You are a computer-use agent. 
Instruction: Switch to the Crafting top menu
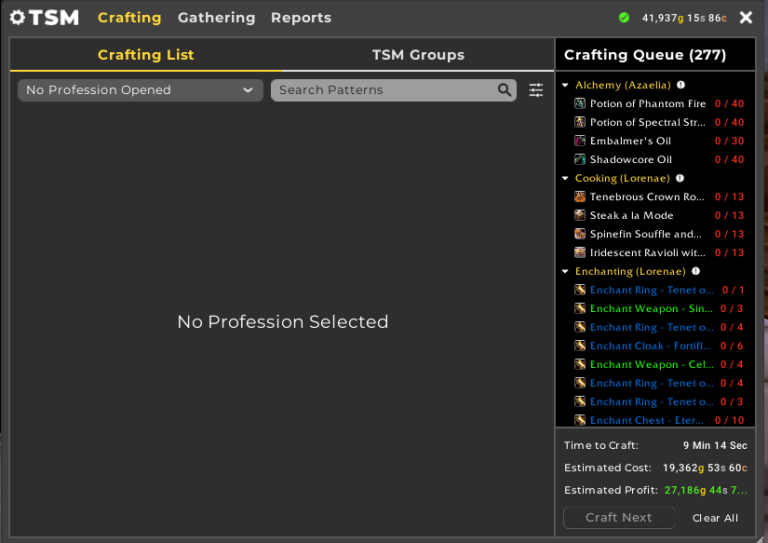tap(129, 18)
